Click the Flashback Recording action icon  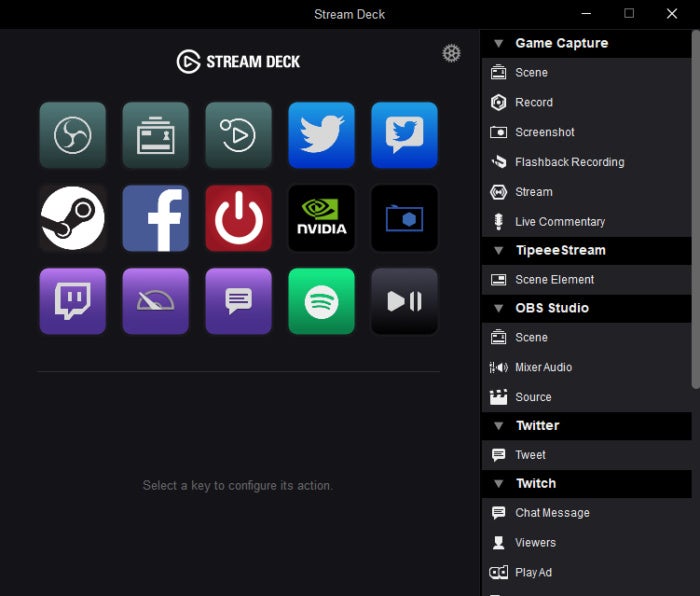(499, 162)
